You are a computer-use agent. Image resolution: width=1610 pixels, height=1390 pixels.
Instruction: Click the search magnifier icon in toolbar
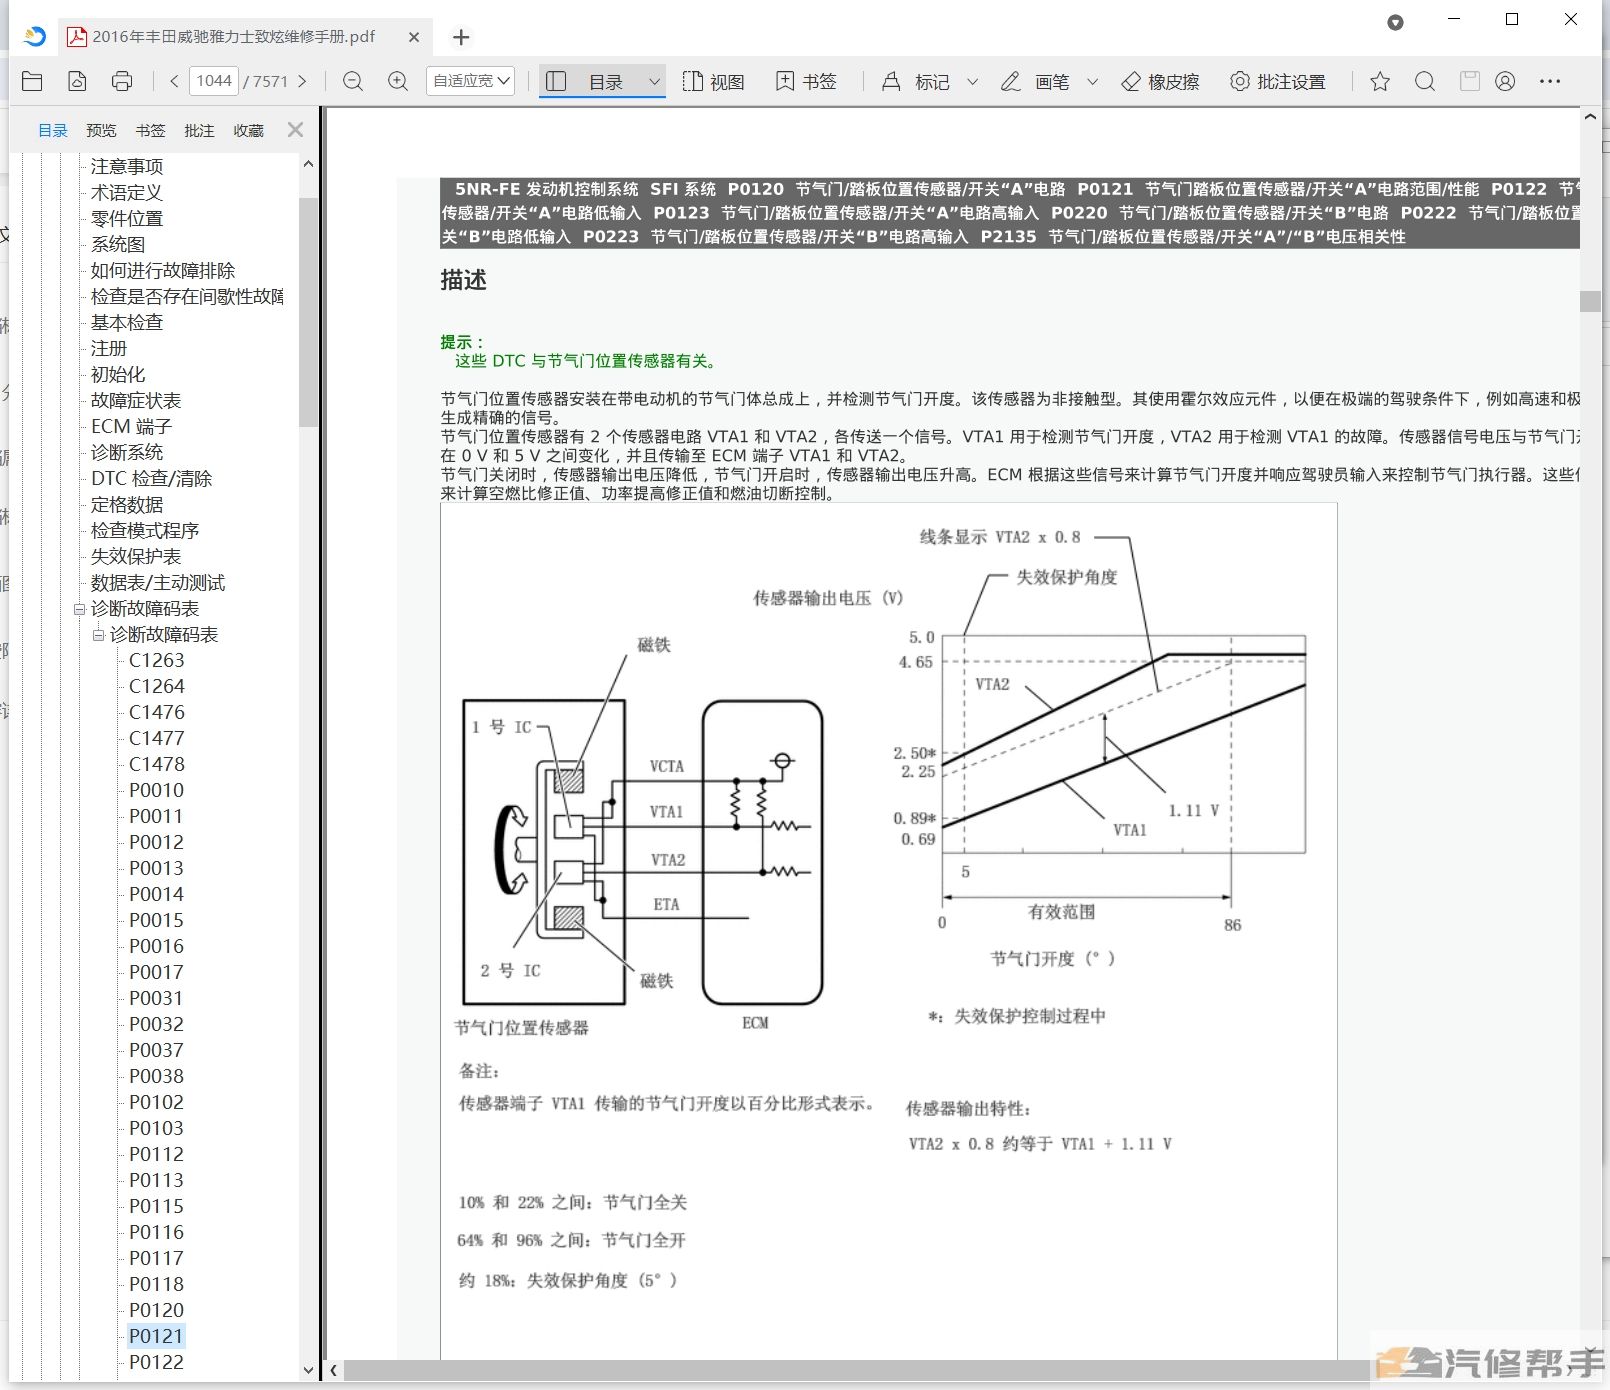point(1425,81)
